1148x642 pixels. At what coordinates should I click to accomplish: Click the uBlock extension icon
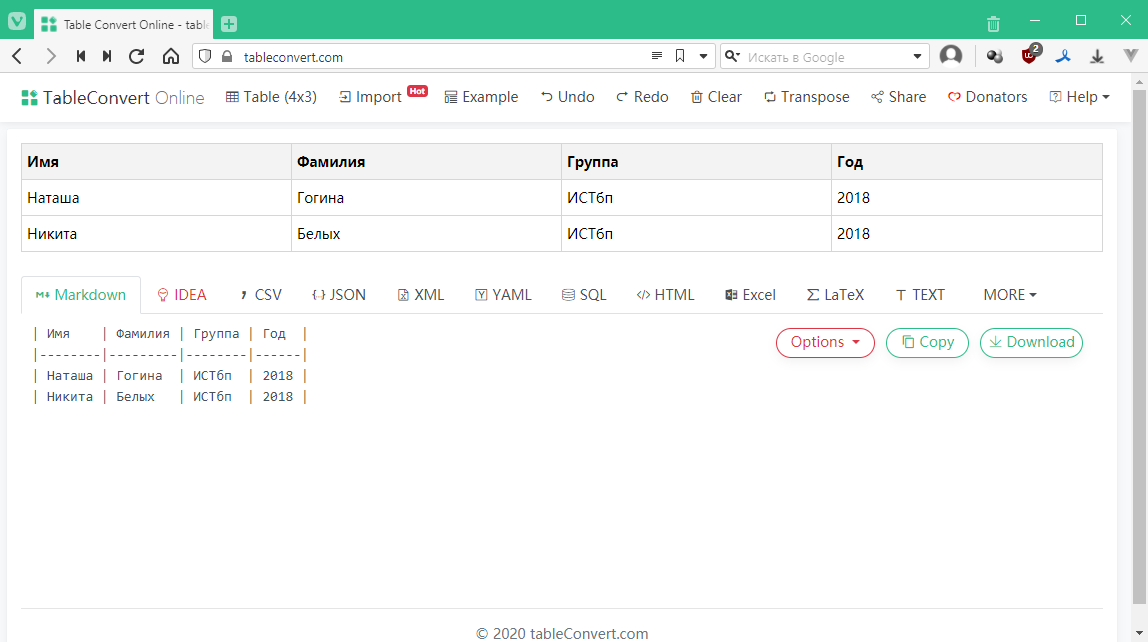tap(1029, 57)
